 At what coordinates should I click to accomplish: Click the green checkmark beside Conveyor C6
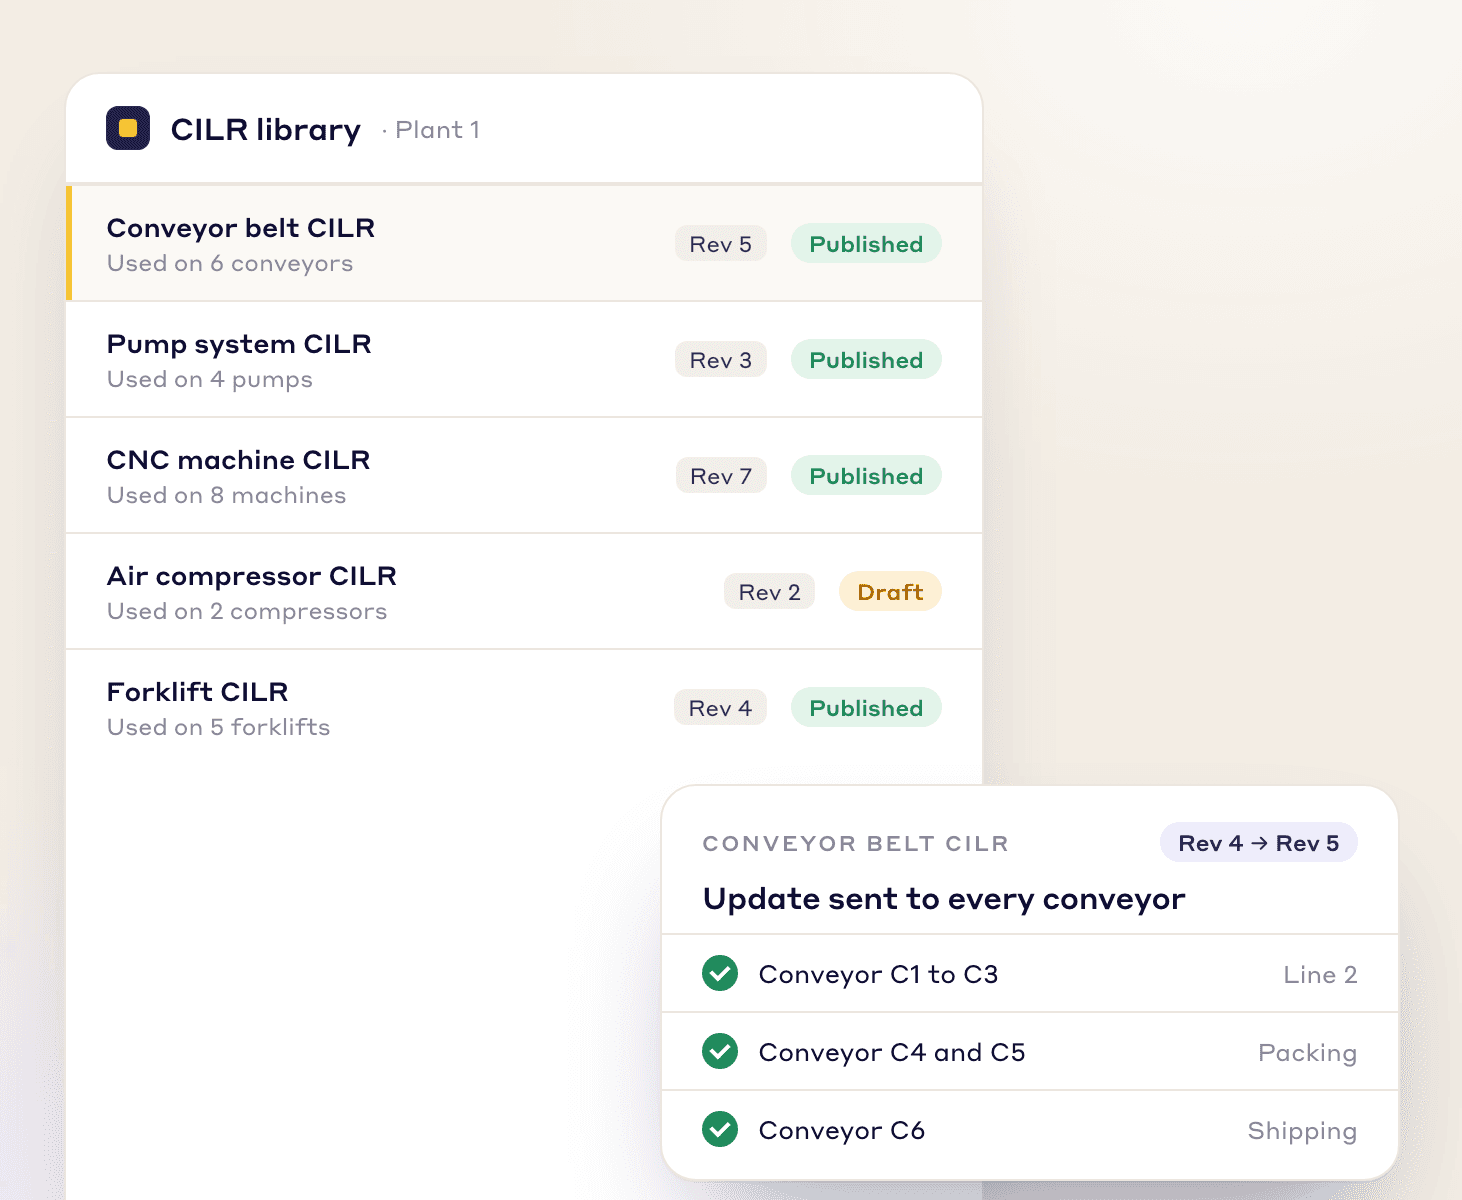(x=720, y=1129)
